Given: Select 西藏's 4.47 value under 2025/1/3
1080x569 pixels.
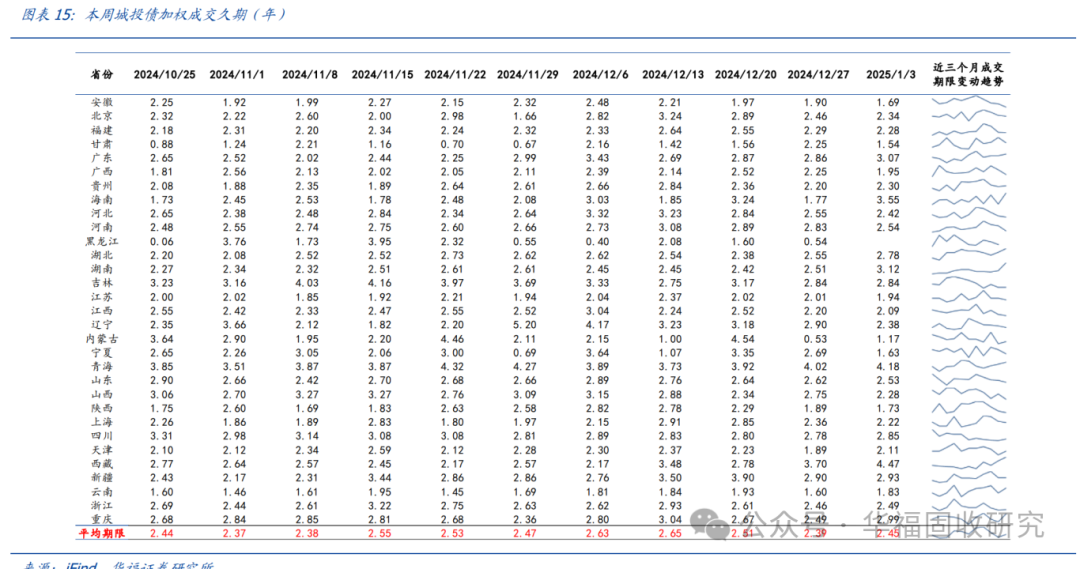Looking at the screenshot, I should [888, 465].
